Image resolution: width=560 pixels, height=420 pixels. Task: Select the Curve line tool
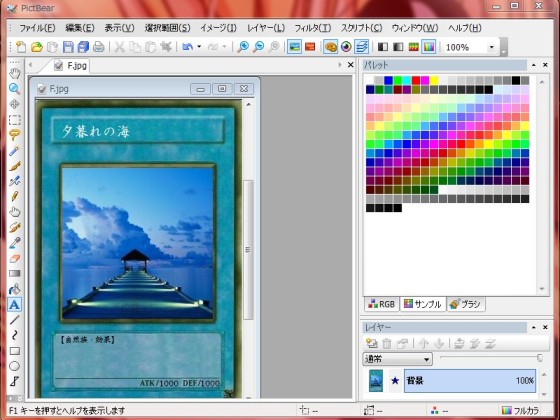[x=14, y=335]
